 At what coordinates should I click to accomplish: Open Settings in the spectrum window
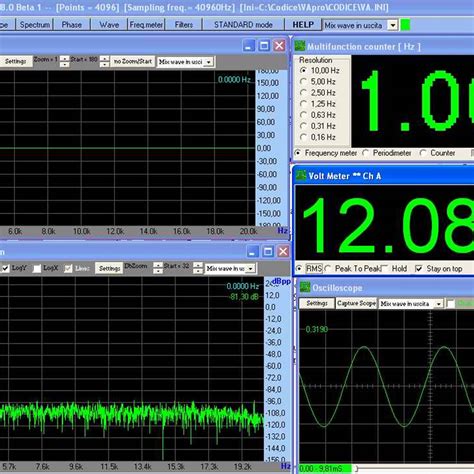click(109, 268)
